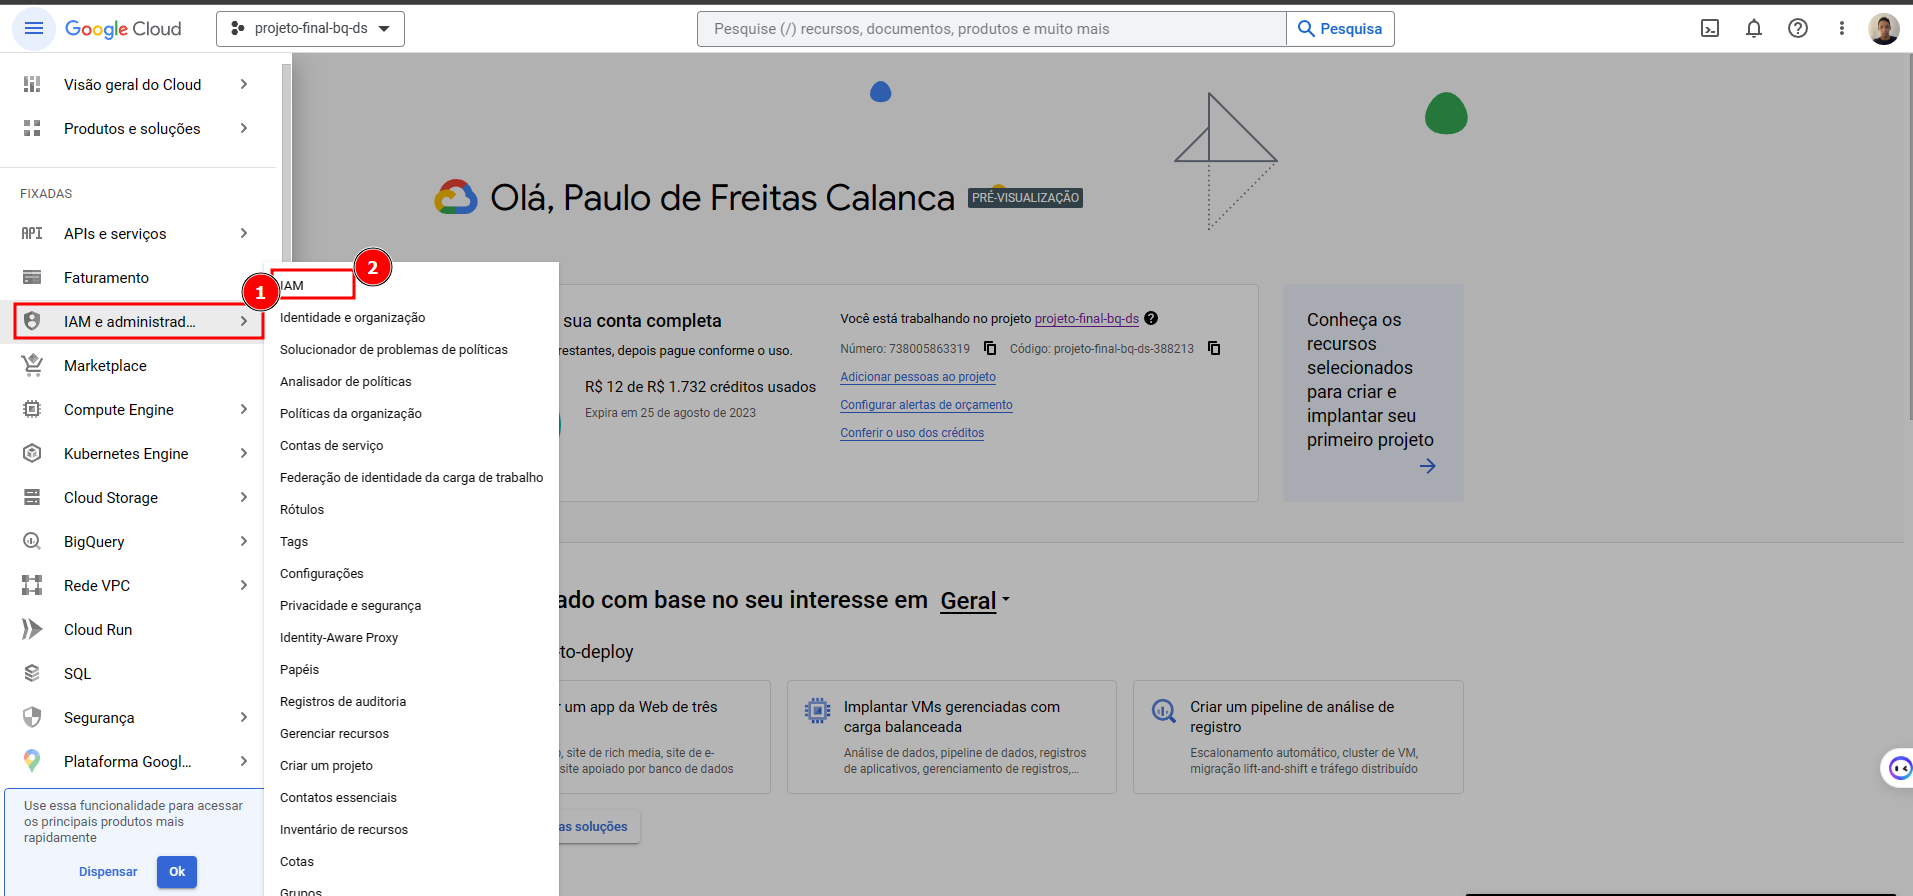Click the IAM shield icon
The image size is (1913, 896).
[x=32, y=321]
